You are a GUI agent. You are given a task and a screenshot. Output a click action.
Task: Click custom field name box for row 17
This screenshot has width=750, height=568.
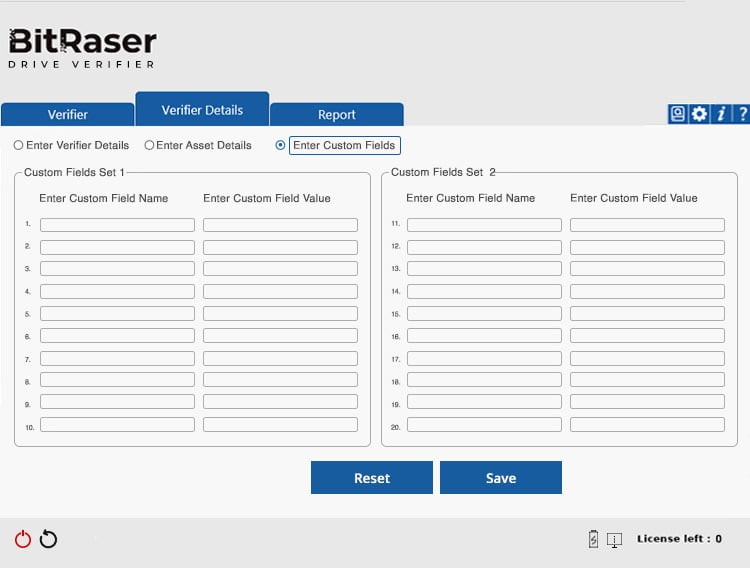pos(484,358)
